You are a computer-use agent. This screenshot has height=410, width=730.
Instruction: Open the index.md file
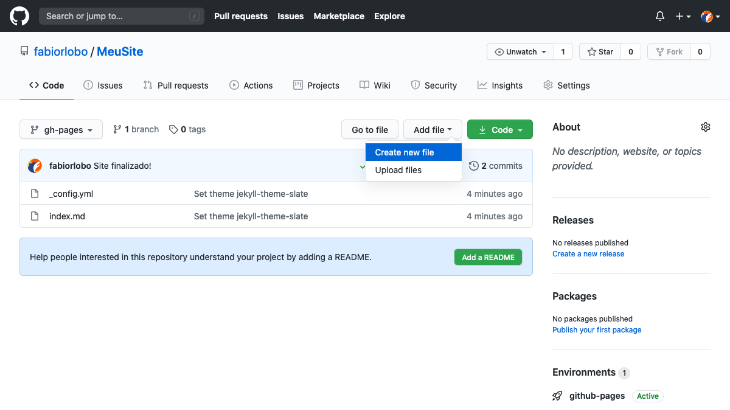(67, 216)
